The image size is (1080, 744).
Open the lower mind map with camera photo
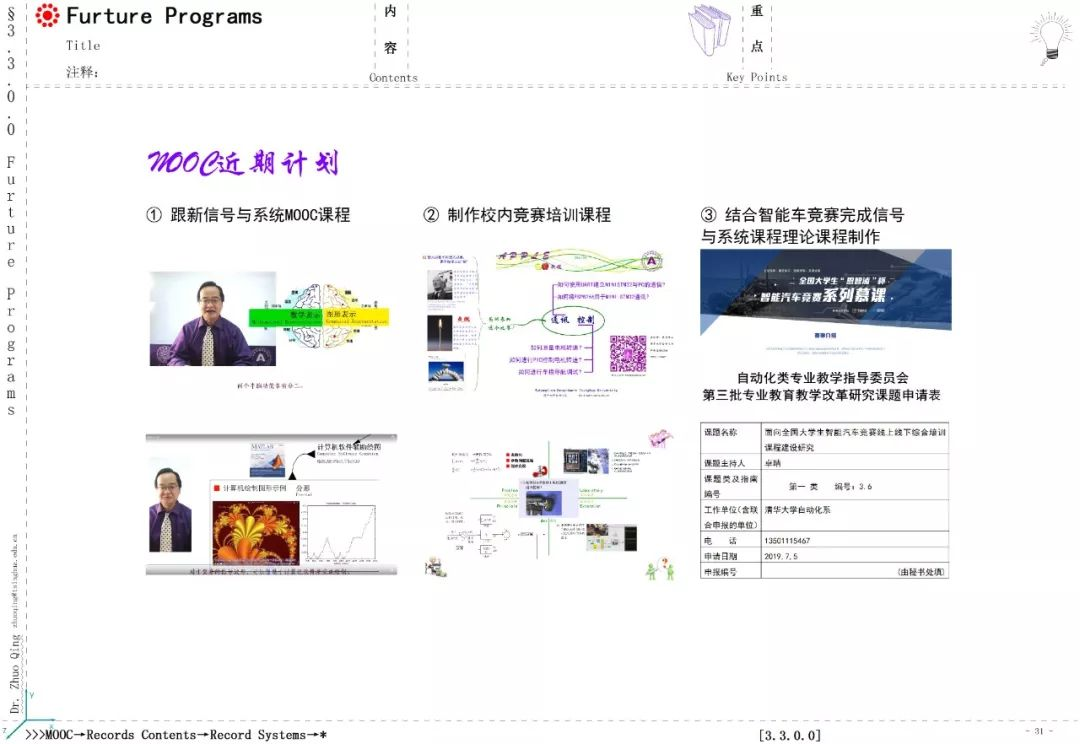(x=549, y=505)
